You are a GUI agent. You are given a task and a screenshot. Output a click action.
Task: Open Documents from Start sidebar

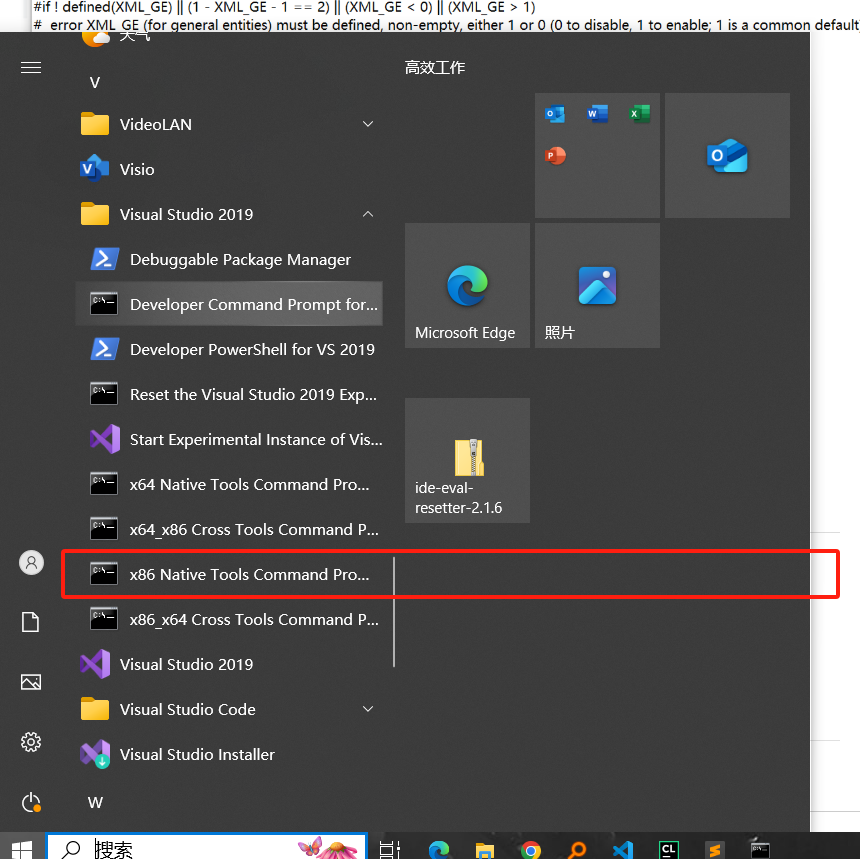[31, 623]
